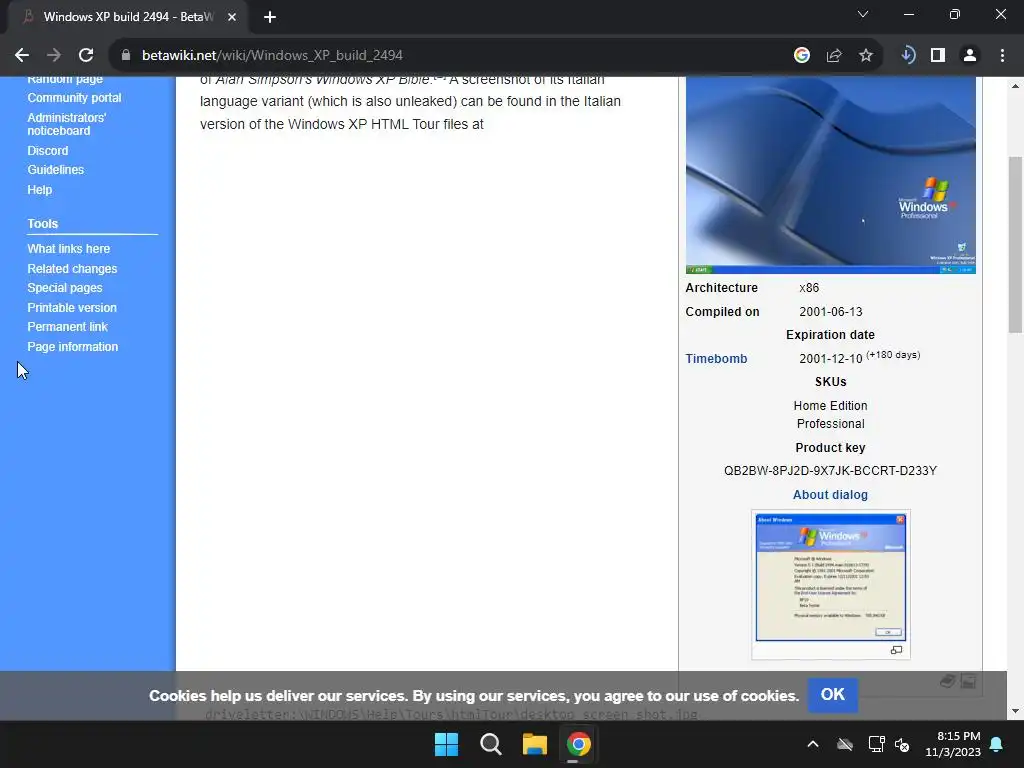
Task: Open a new browser tab
Action: (270, 17)
